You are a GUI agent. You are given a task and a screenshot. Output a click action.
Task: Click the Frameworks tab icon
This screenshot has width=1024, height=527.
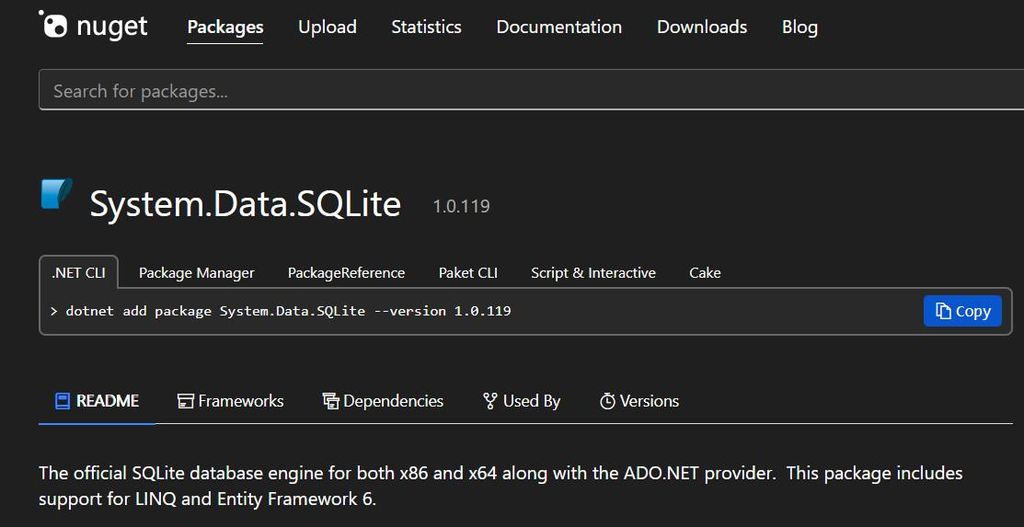point(185,401)
